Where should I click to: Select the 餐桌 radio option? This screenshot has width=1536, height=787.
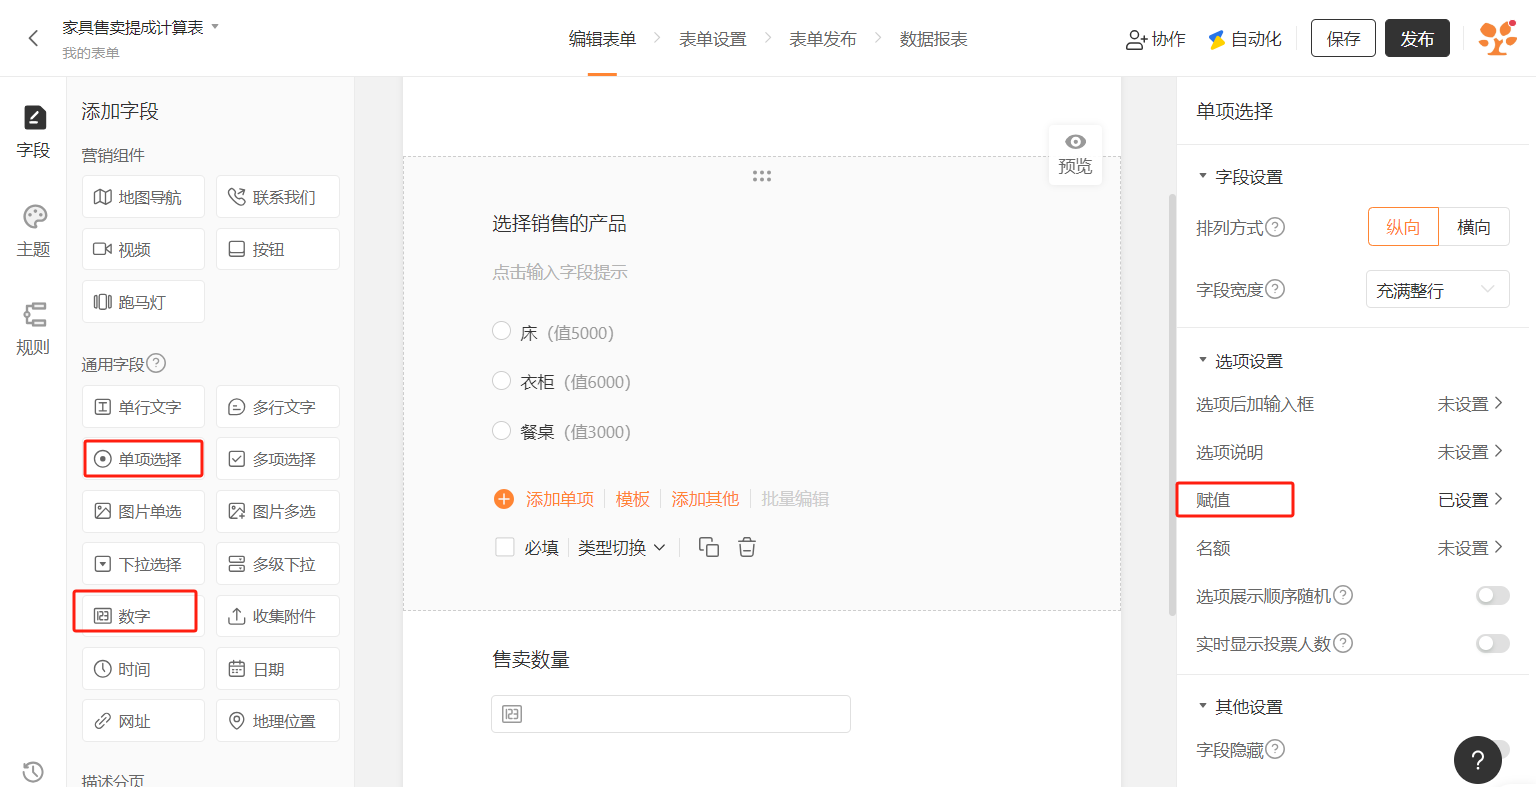[x=502, y=430]
